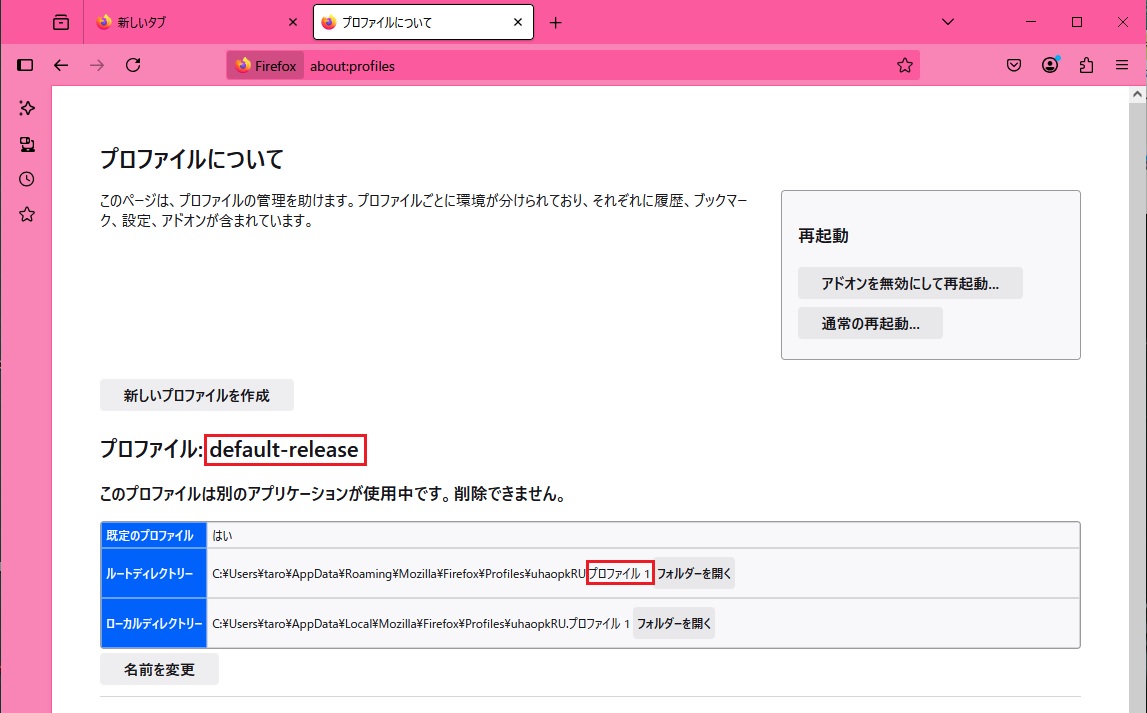
Task: Open the Pocket save icon
Action: tap(1013, 65)
